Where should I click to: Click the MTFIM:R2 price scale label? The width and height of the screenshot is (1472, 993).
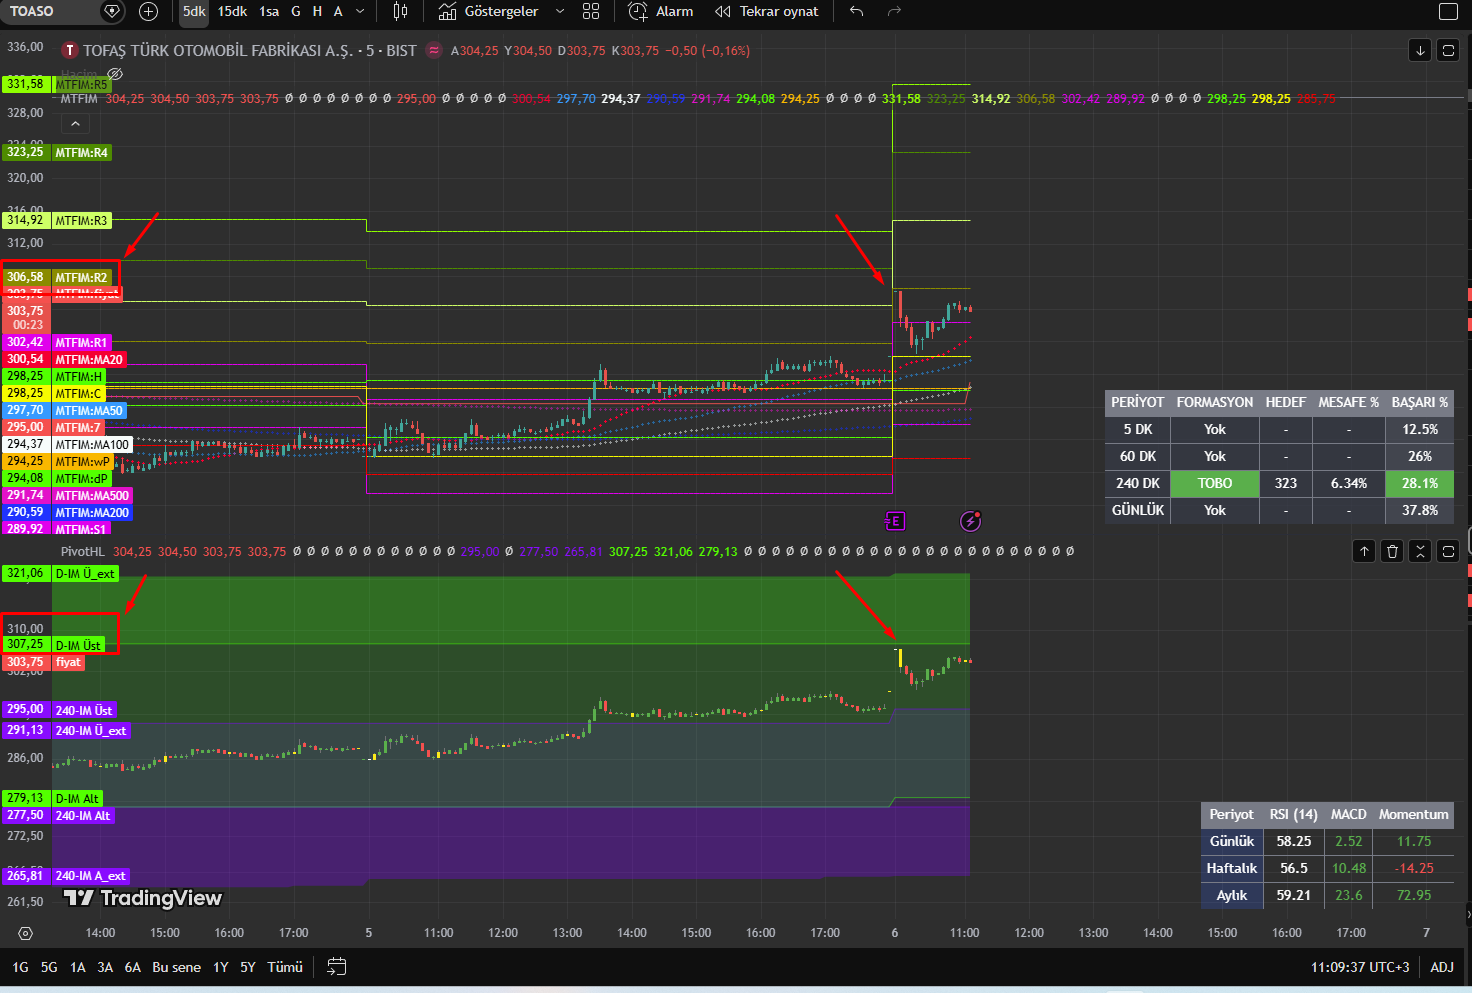tap(81, 277)
